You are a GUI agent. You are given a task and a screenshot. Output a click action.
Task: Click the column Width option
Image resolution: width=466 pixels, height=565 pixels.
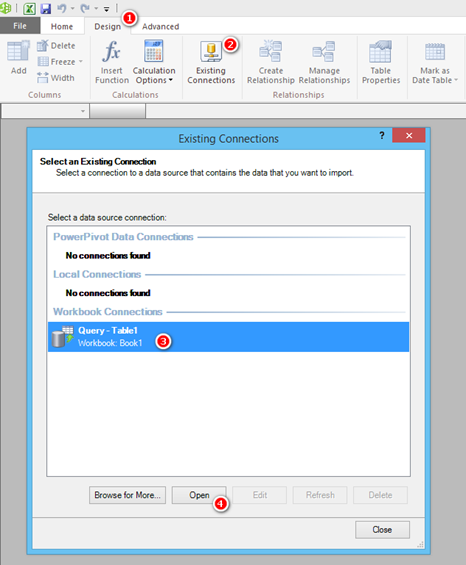56,78
